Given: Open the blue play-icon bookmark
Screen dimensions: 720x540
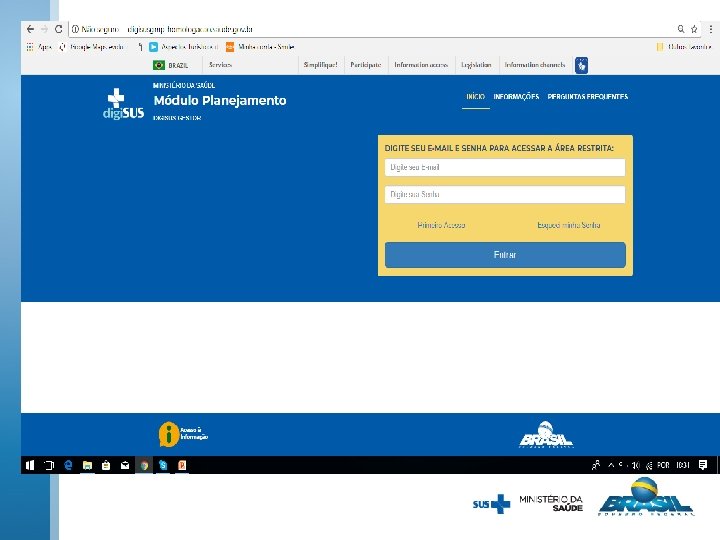Looking at the screenshot, I should click(183, 47).
